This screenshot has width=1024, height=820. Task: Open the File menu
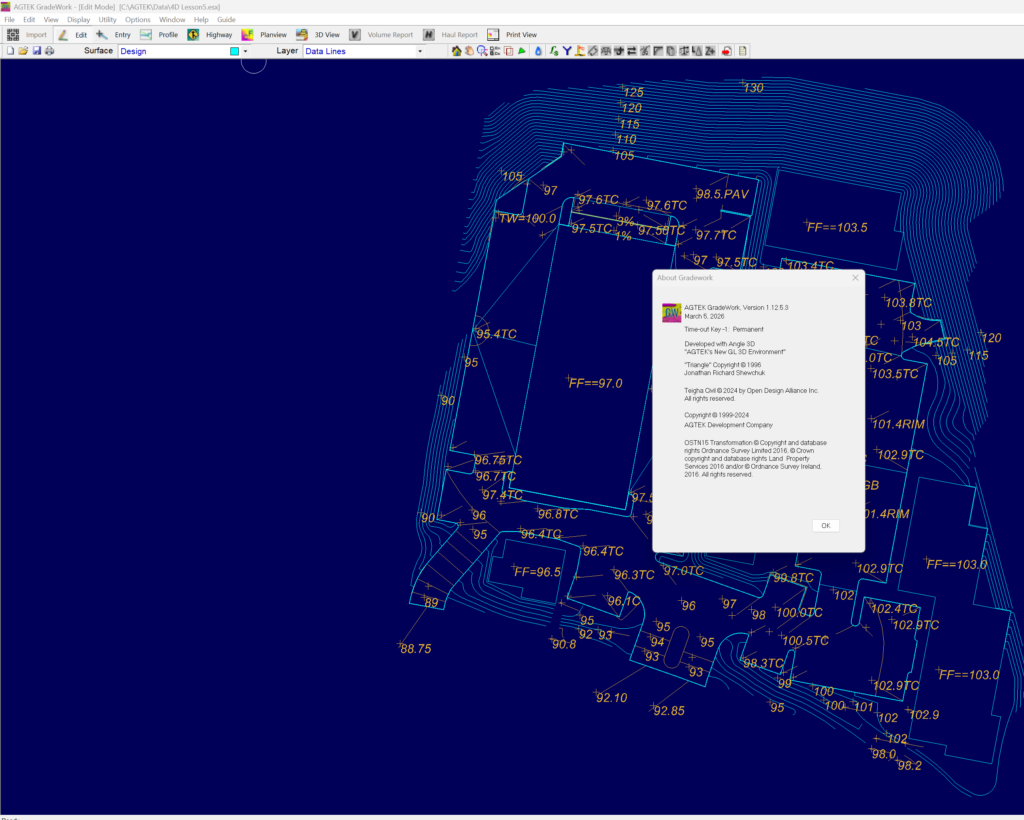(9, 20)
